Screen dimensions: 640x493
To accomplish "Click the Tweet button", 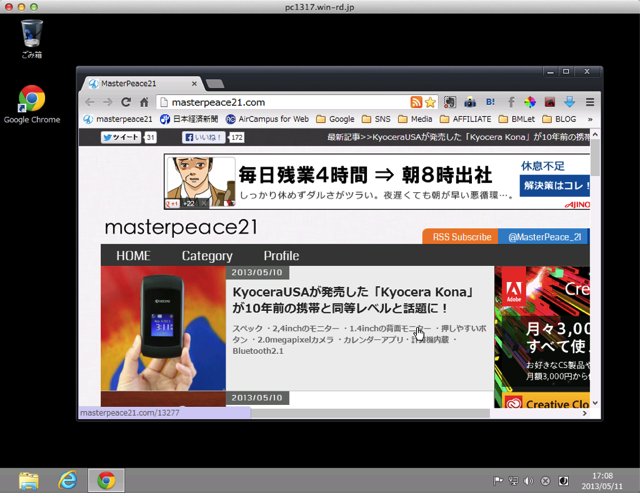I will tap(121, 137).
